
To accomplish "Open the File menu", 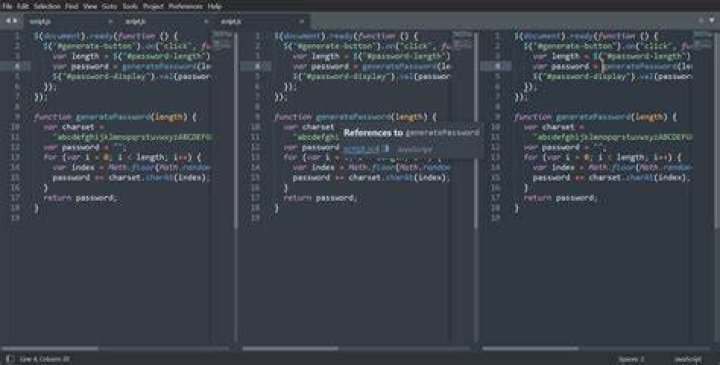I will pos(7,6).
